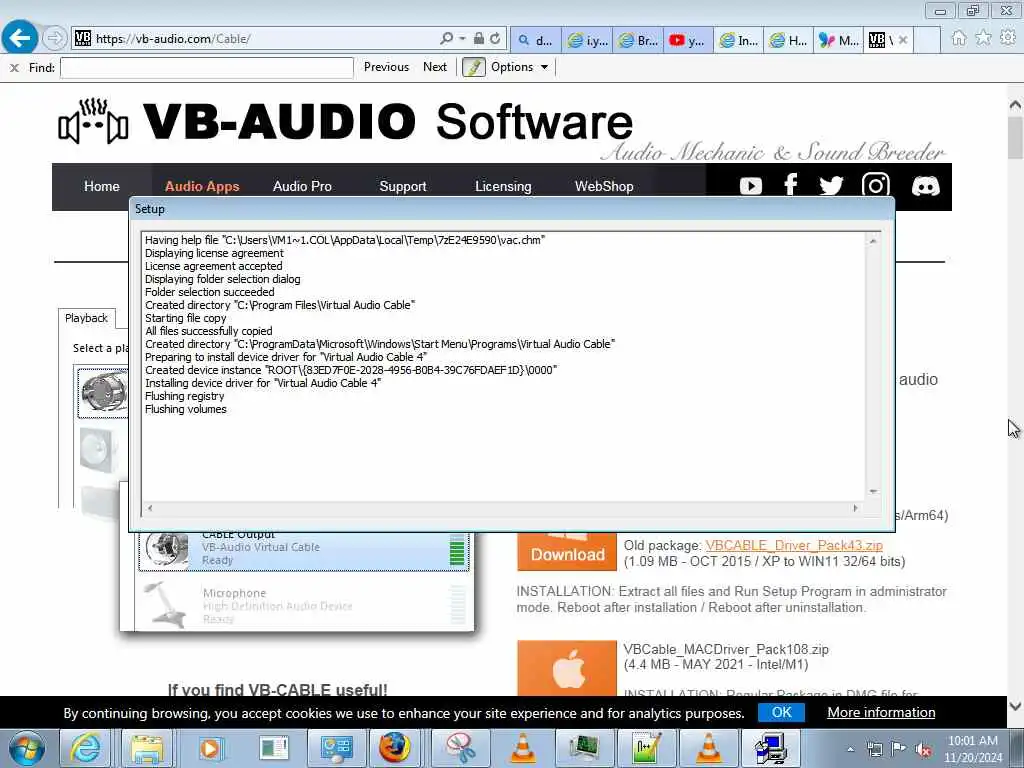Viewport: 1024px width, 768px height.
Task: Click the page scrollbar up arrow
Action: [x=1015, y=104]
